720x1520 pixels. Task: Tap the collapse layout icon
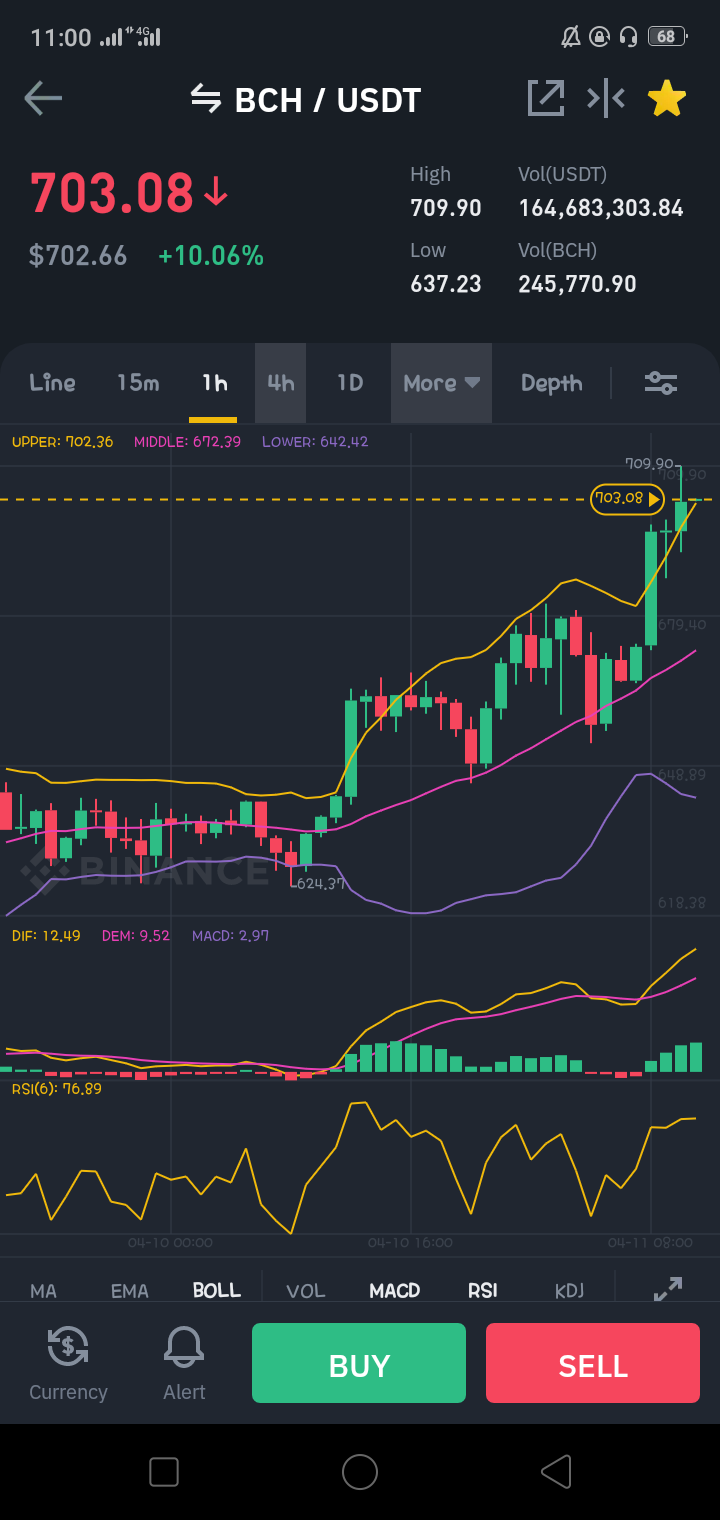606,97
